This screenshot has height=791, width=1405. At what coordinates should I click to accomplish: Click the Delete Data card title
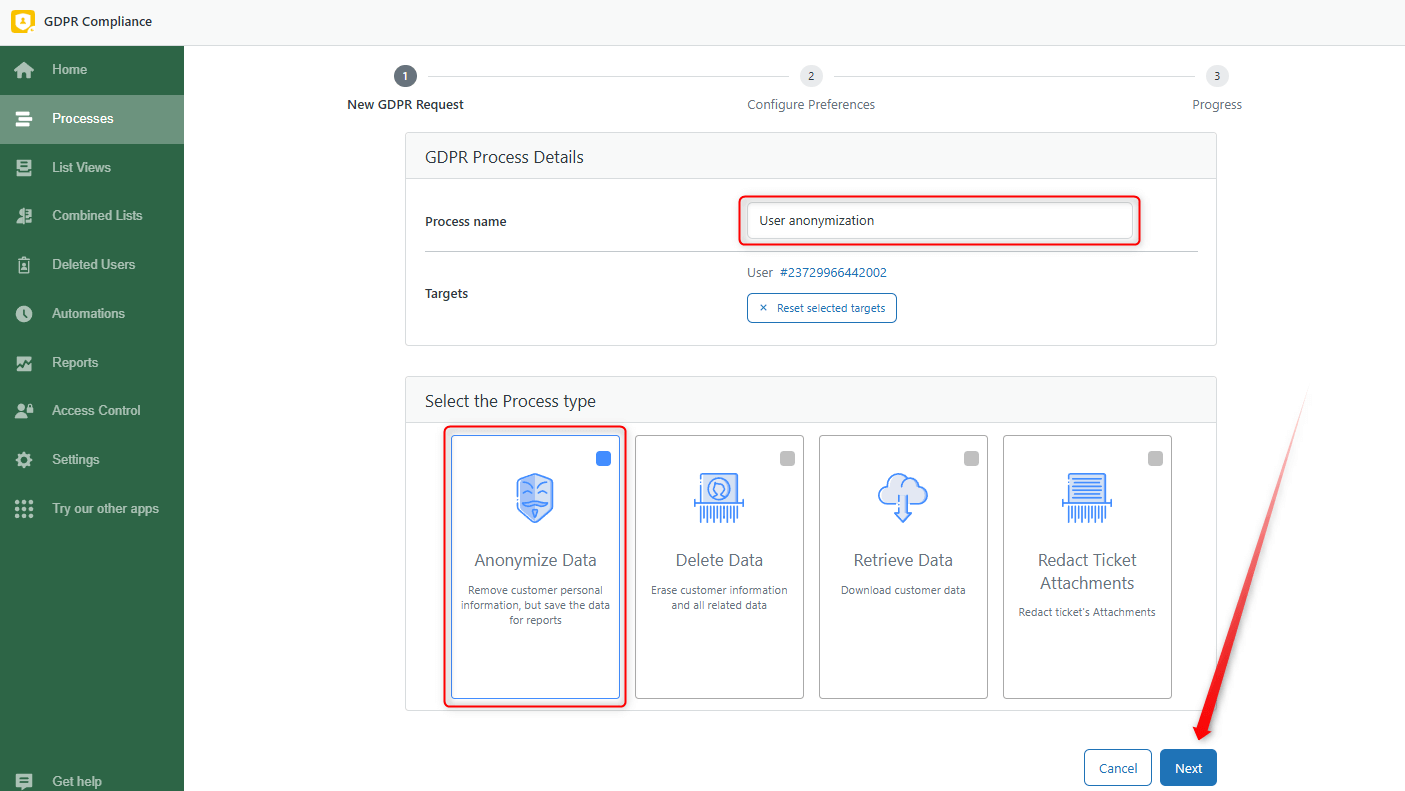coord(719,560)
